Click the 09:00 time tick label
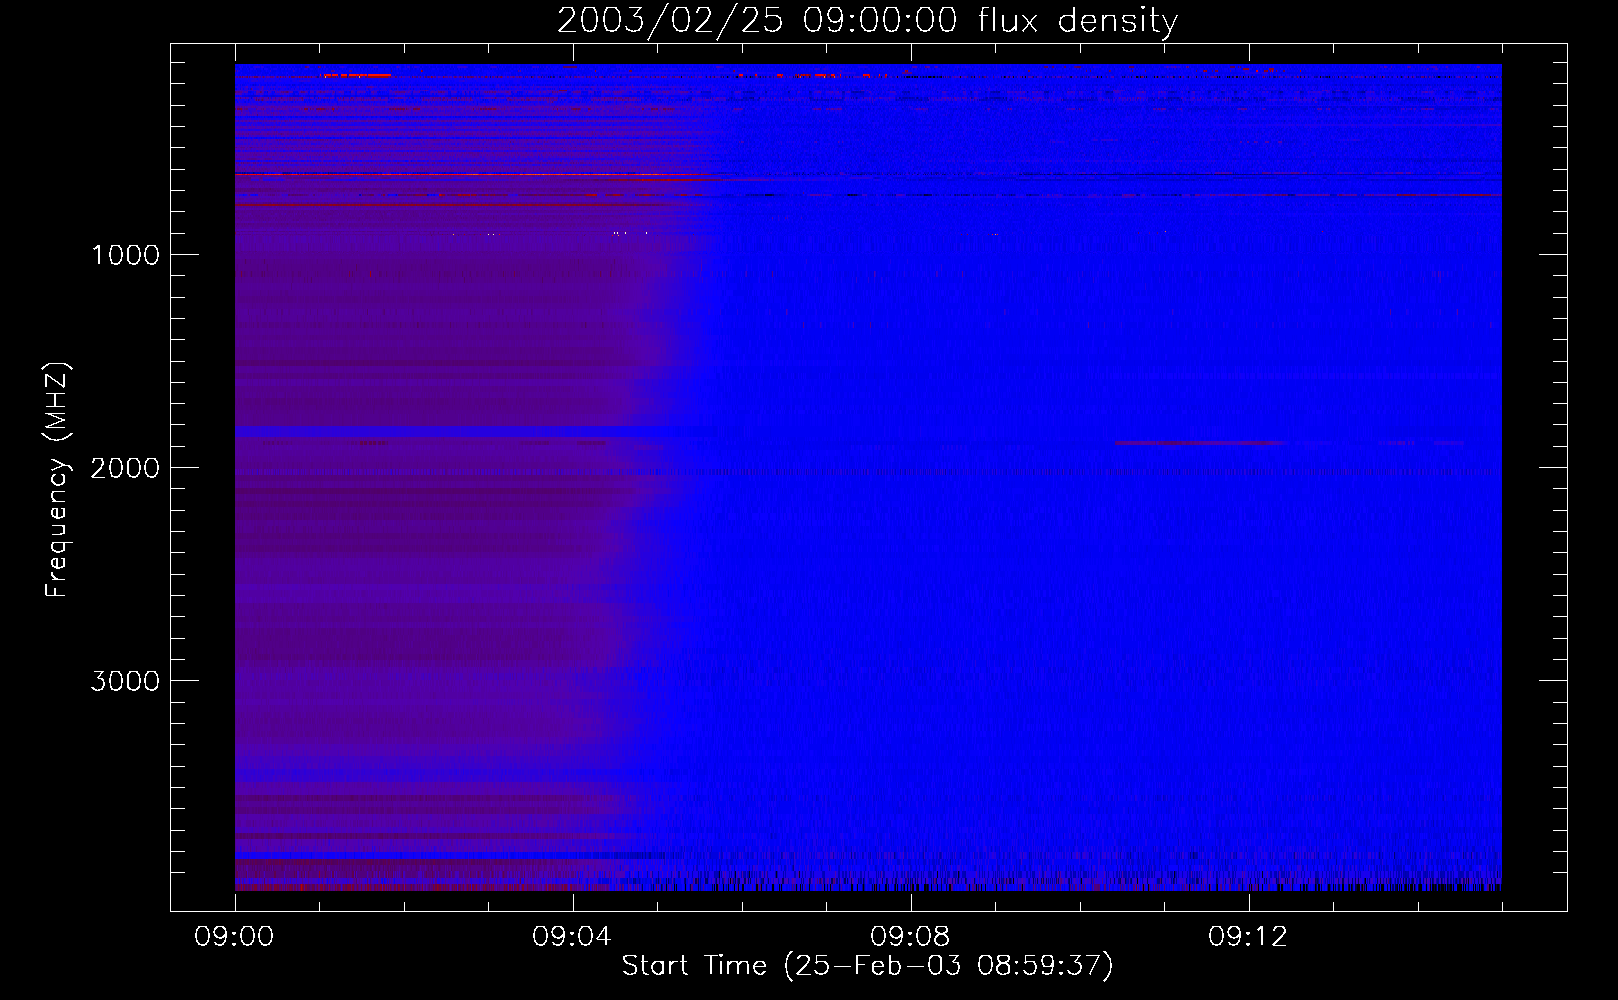Screen dimensions: 1618x1000 click(x=234, y=937)
